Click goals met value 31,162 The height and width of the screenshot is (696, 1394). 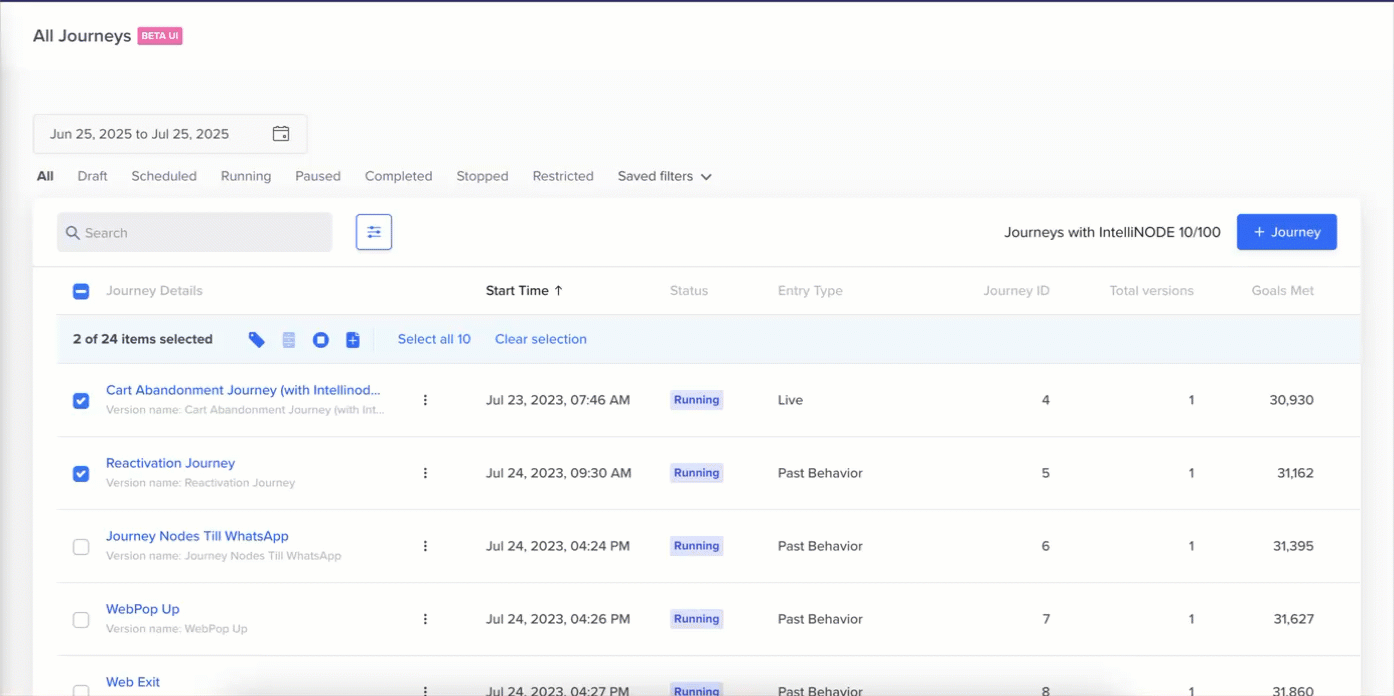coord(1295,473)
